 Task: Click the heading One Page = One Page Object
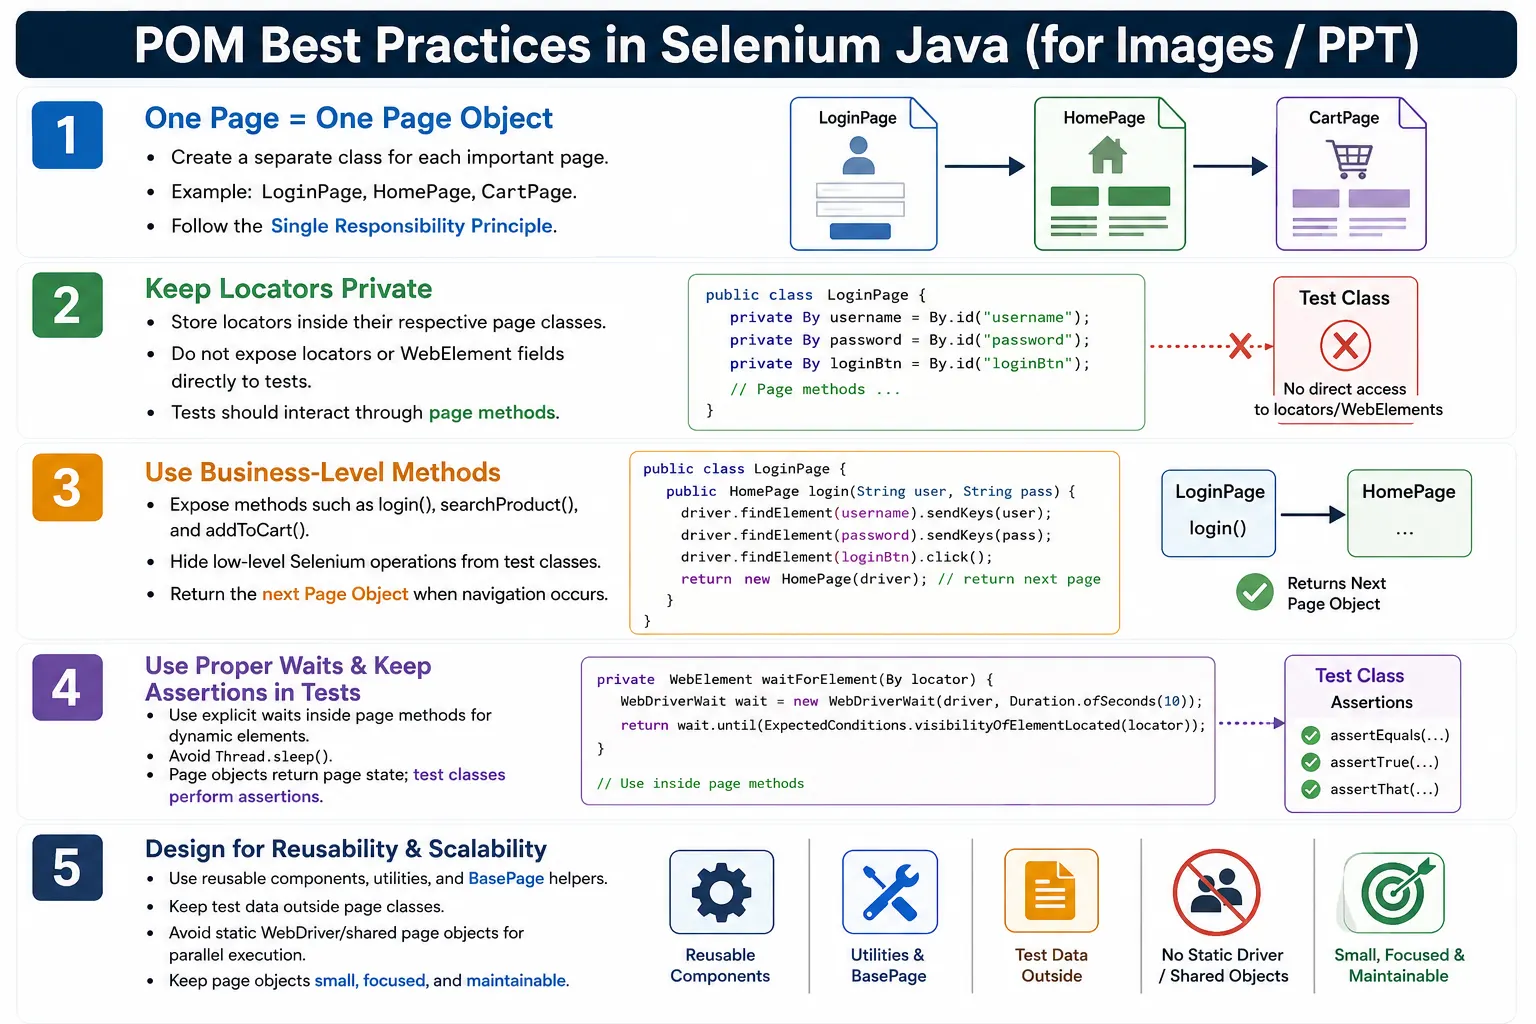(x=348, y=118)
